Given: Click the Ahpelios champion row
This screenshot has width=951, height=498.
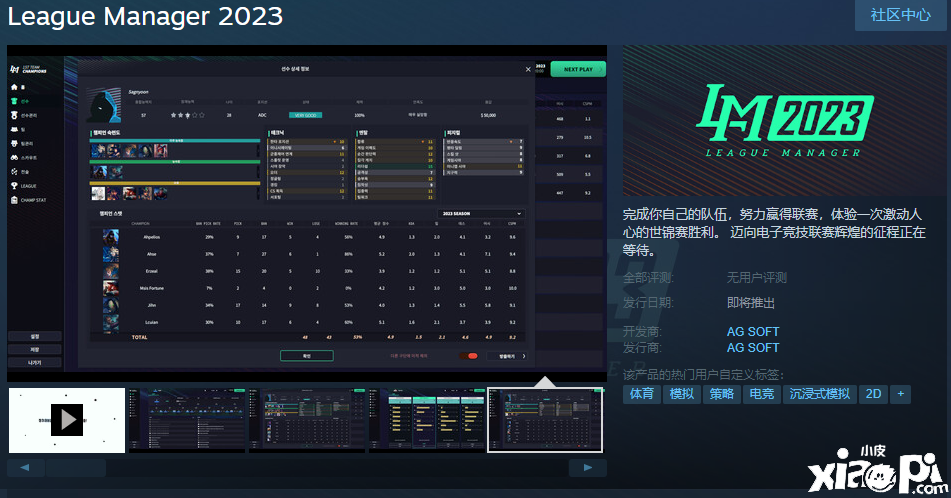Looking at the screenshot, I should (307, 237).
